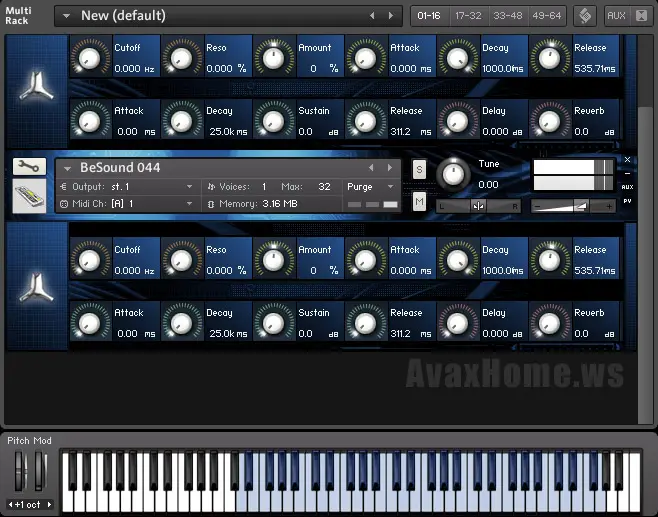658x517 pixels.
Task: Click lower panel Decay knob showing 1000.0ms
Action: [457, 260]
